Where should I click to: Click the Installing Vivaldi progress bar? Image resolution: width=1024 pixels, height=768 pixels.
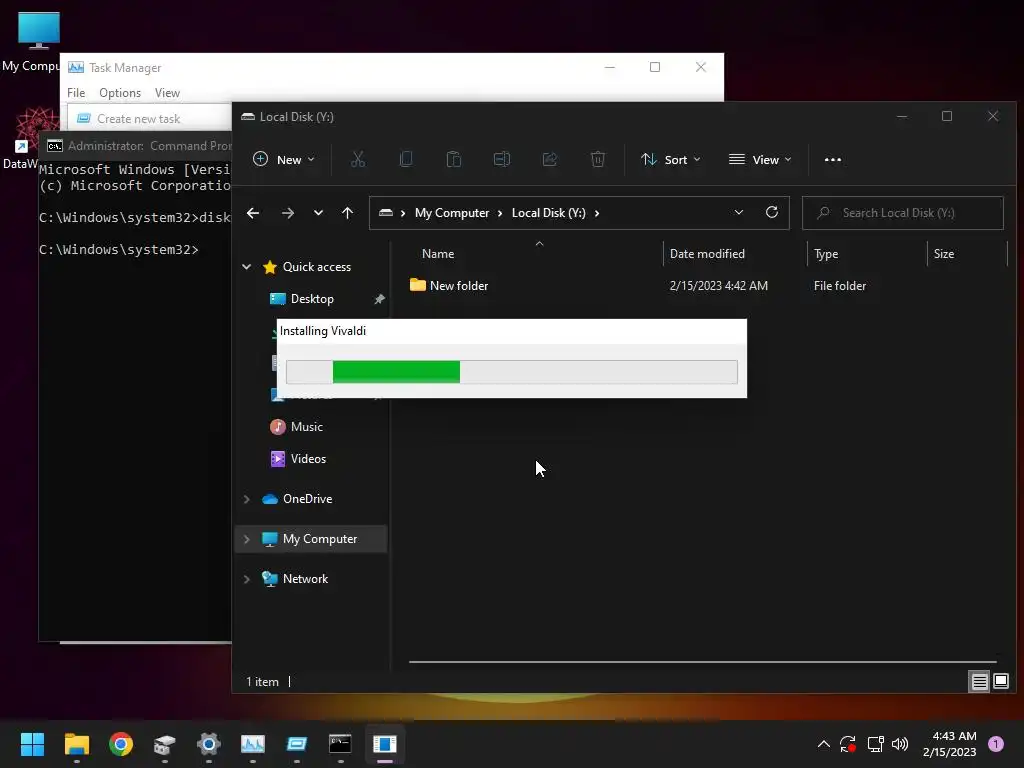tap(512, 372)
